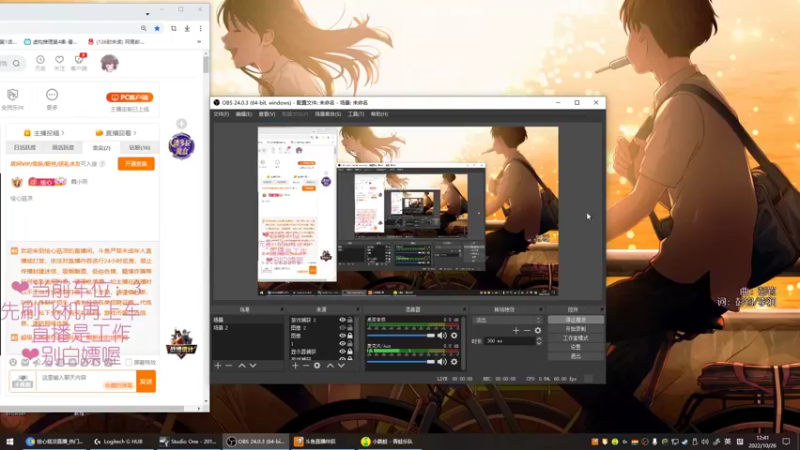Click 开始录制 start recording button
This screenshot has height=450, width=800.
point(576,329)
